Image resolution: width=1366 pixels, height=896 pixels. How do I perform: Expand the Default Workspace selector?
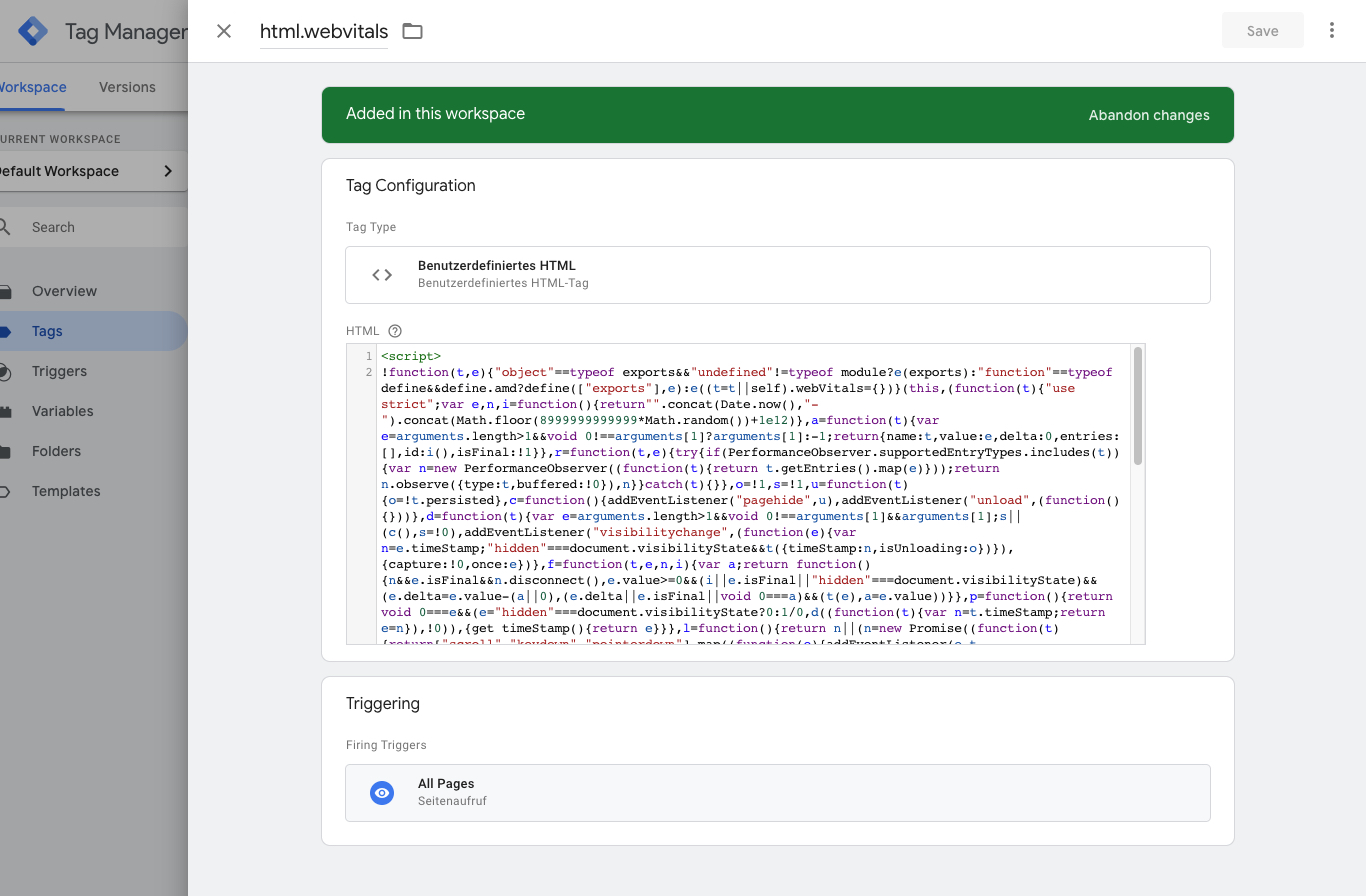90,171
